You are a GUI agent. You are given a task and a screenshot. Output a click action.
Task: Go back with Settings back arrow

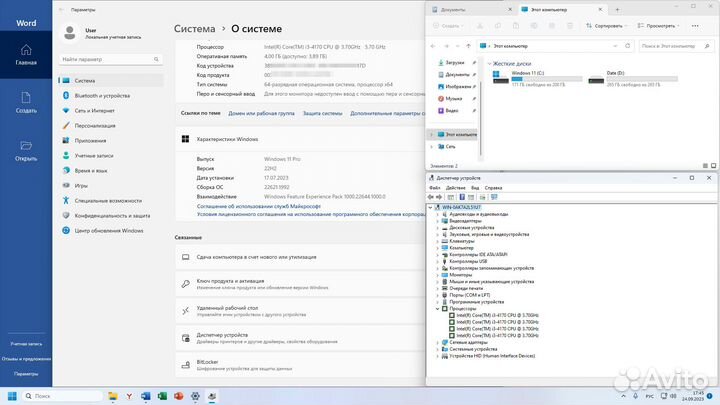coord(62,10)
